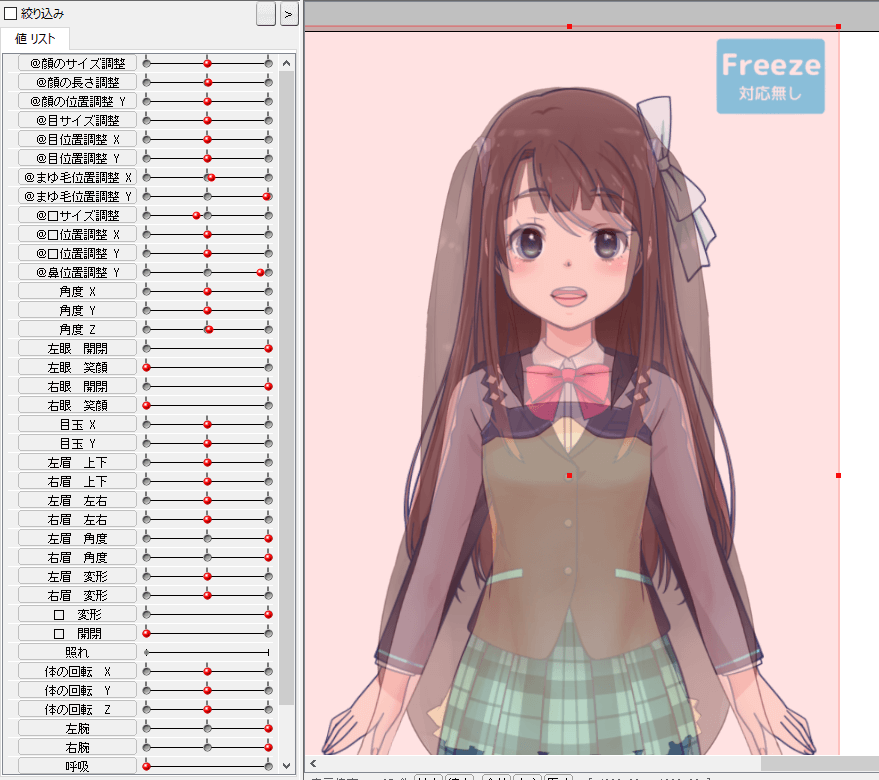Image resolution: width=879 pixels, height=780 pixels.
Task: Select the 角度 Y parameter label
Action: (77, 311)
